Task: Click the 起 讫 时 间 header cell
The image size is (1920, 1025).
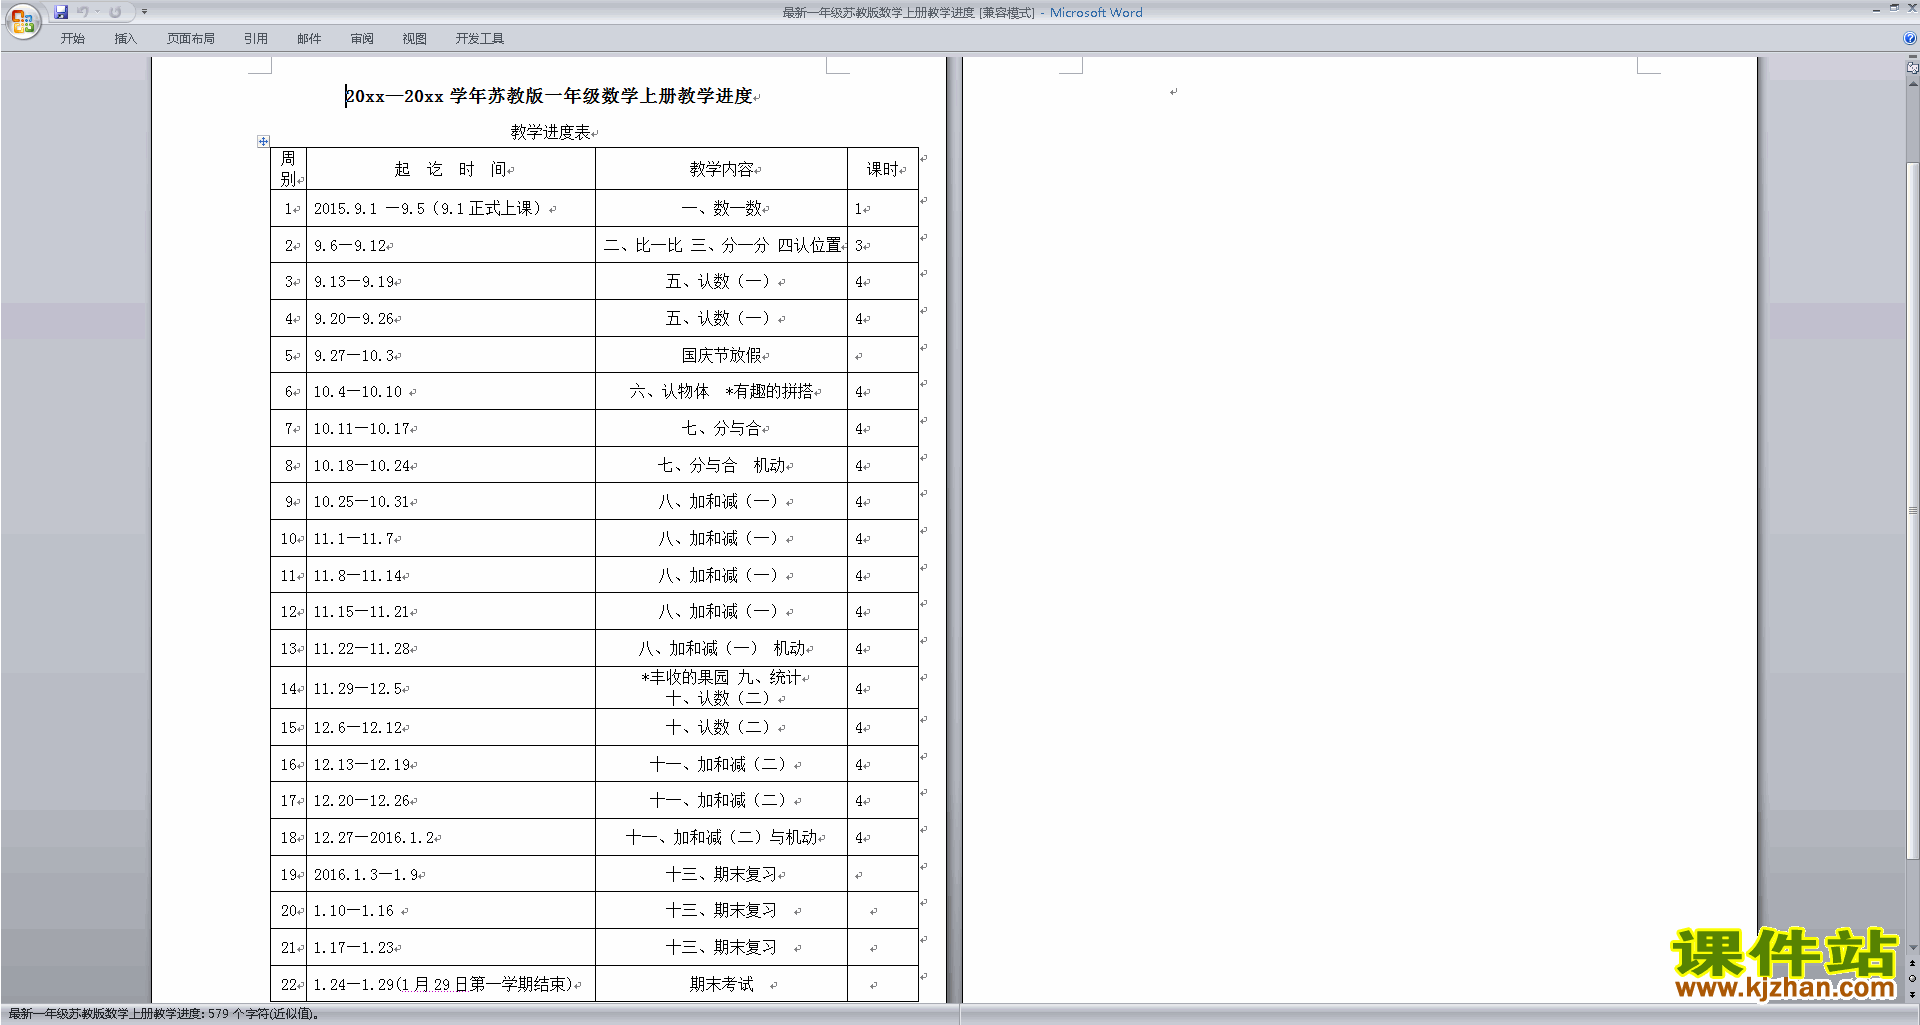Action: tap(451, 169)
